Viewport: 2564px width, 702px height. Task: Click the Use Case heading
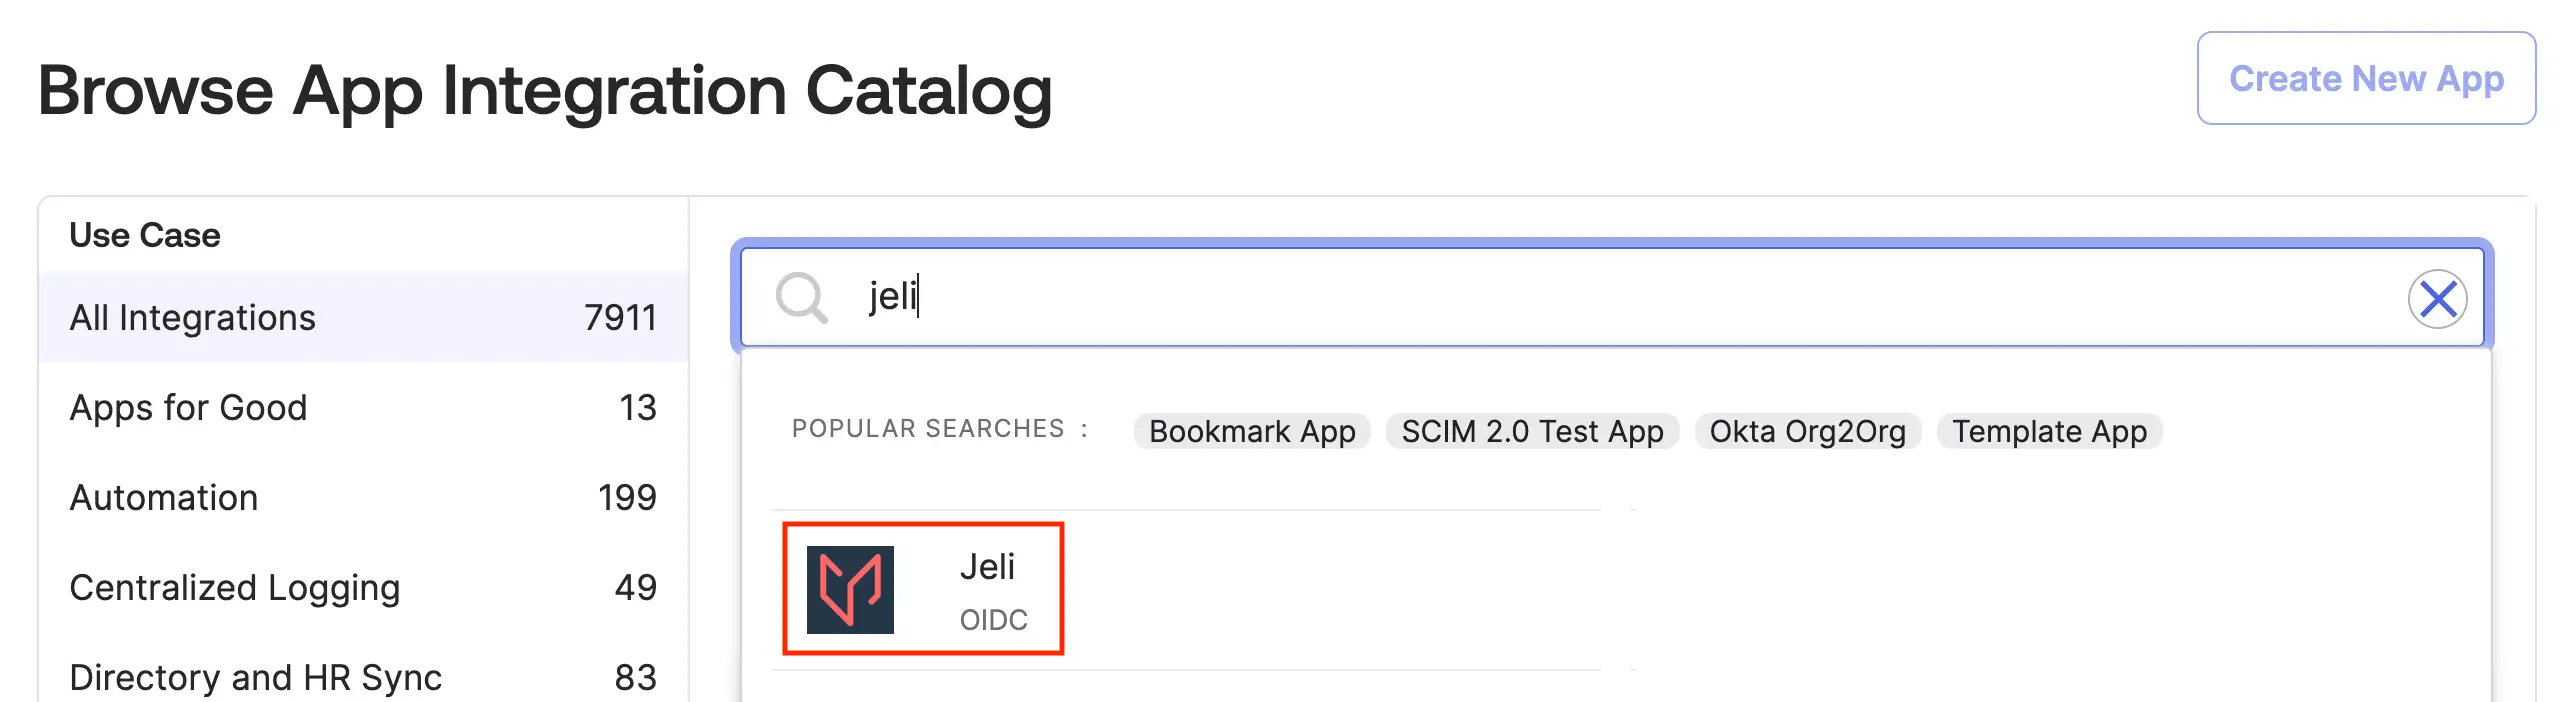[145, 235]
